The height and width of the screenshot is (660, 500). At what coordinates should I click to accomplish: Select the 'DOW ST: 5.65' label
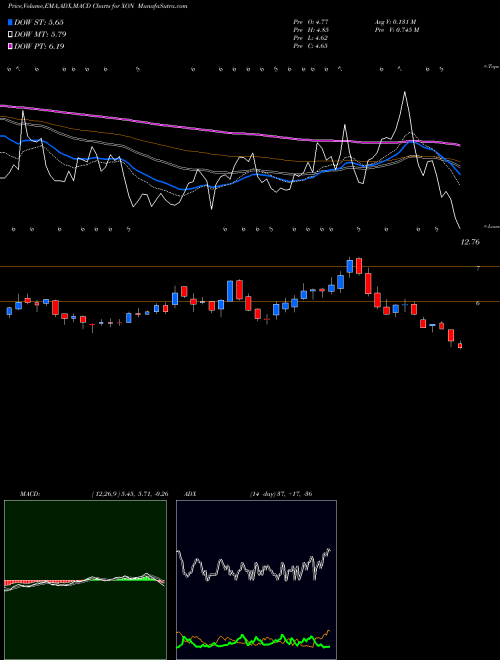click(39, 22)
